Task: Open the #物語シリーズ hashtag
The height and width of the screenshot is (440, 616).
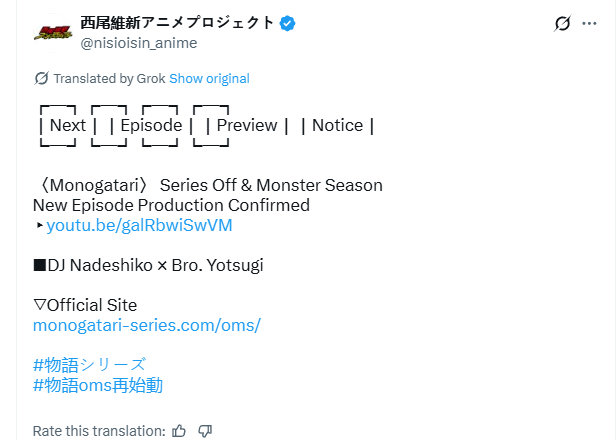Action: 89,364
